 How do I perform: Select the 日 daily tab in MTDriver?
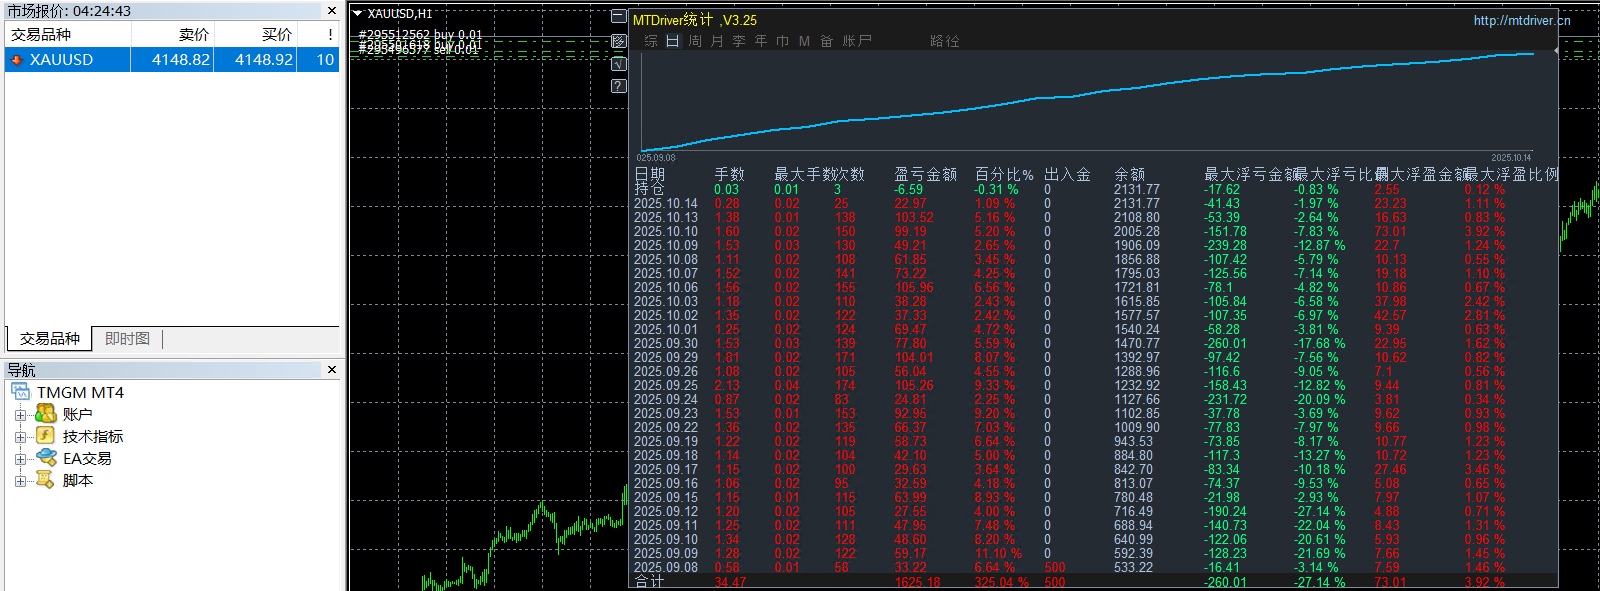click(x=673, y=41)
